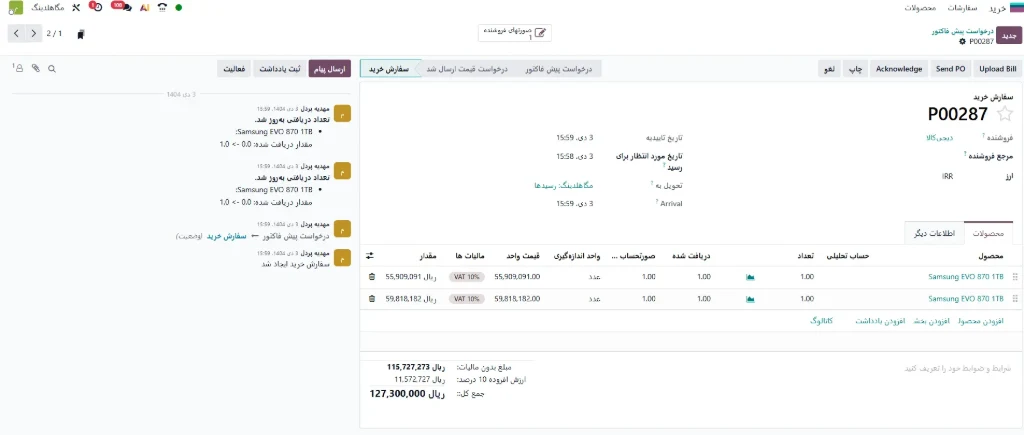Click the total 127,300,000 ریال value
The image size is (1024, 435).
click(407, 394)
